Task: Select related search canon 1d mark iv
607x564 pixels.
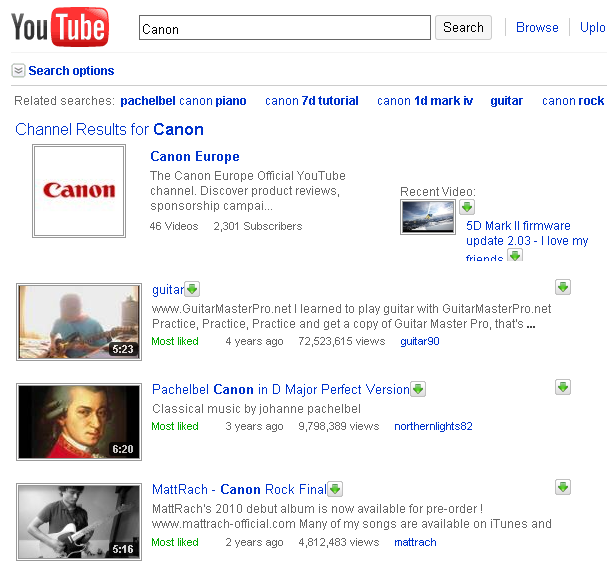Action: coord(425,101)
